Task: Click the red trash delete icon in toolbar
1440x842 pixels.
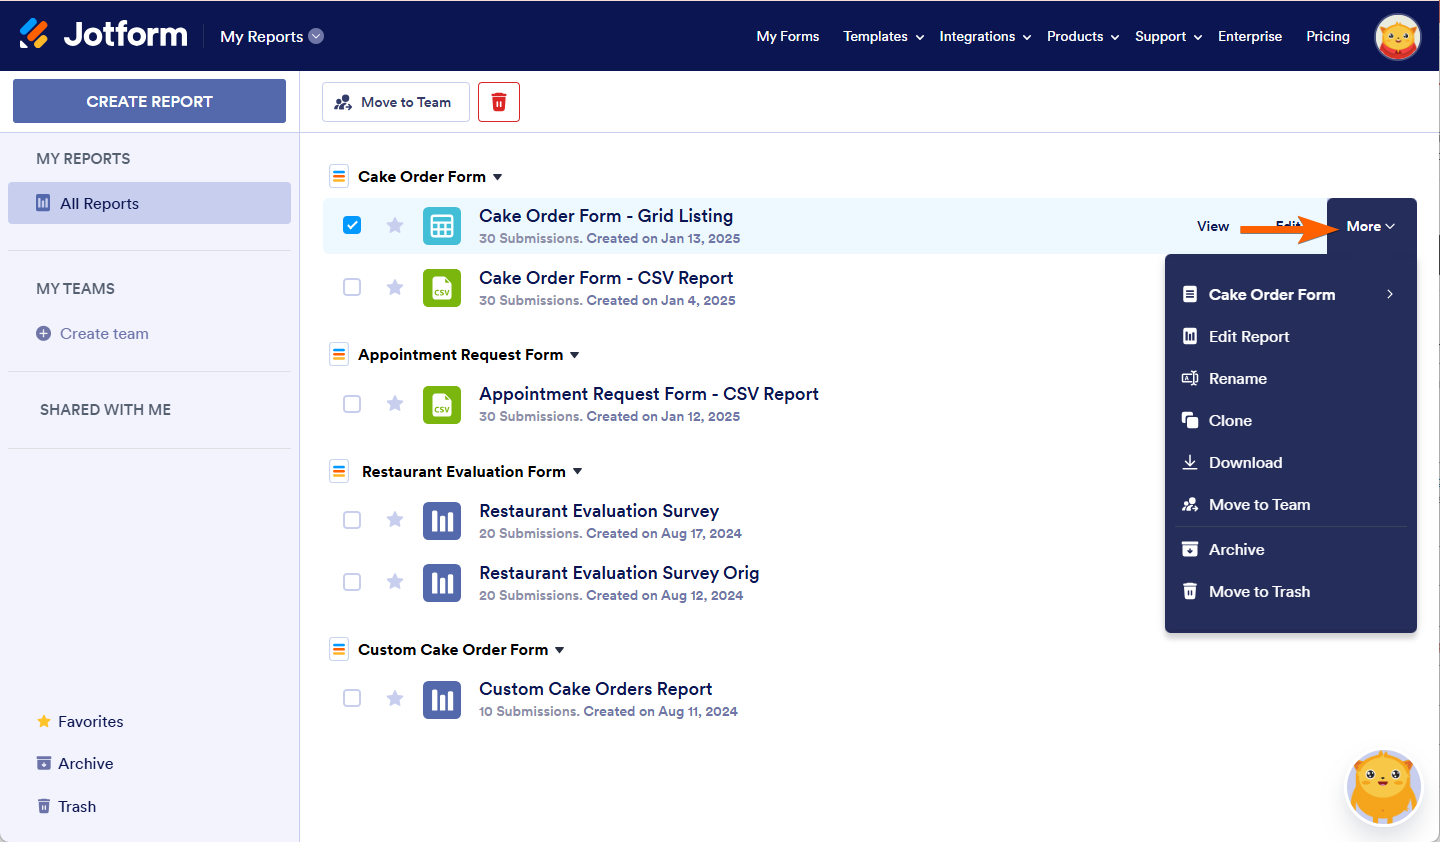Action: 499,102
